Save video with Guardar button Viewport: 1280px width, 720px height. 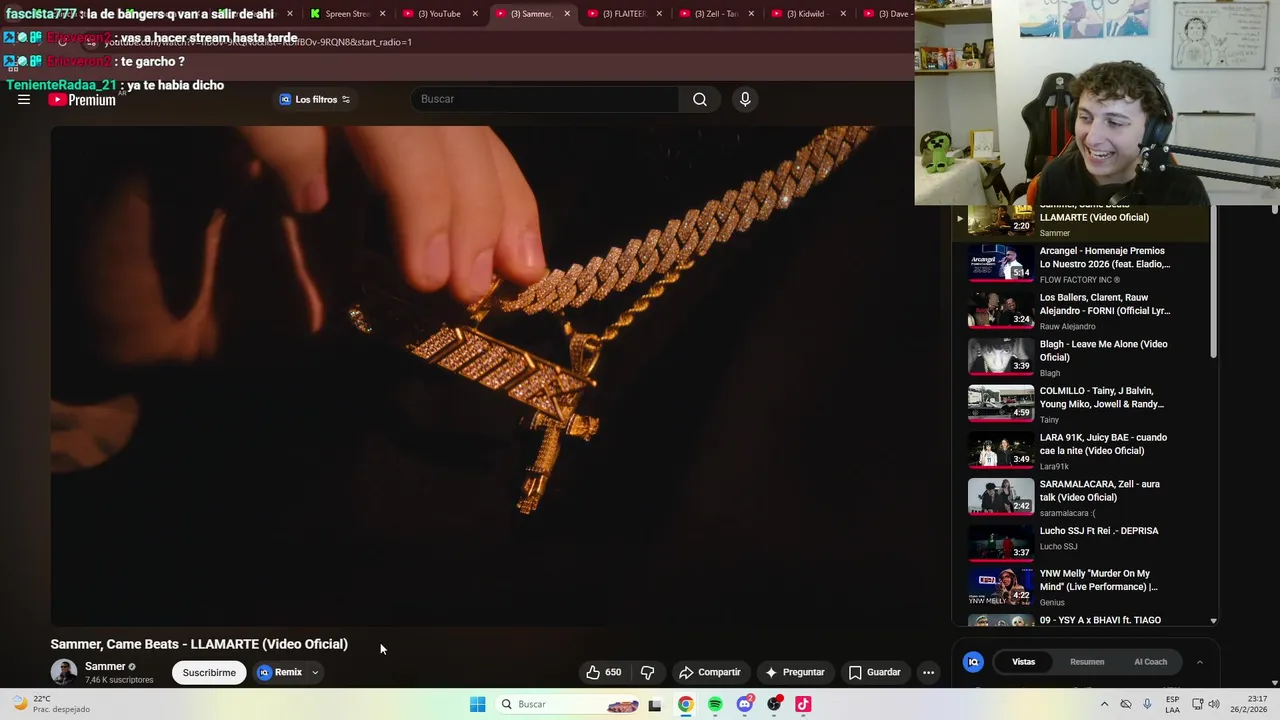pos(875,672)
